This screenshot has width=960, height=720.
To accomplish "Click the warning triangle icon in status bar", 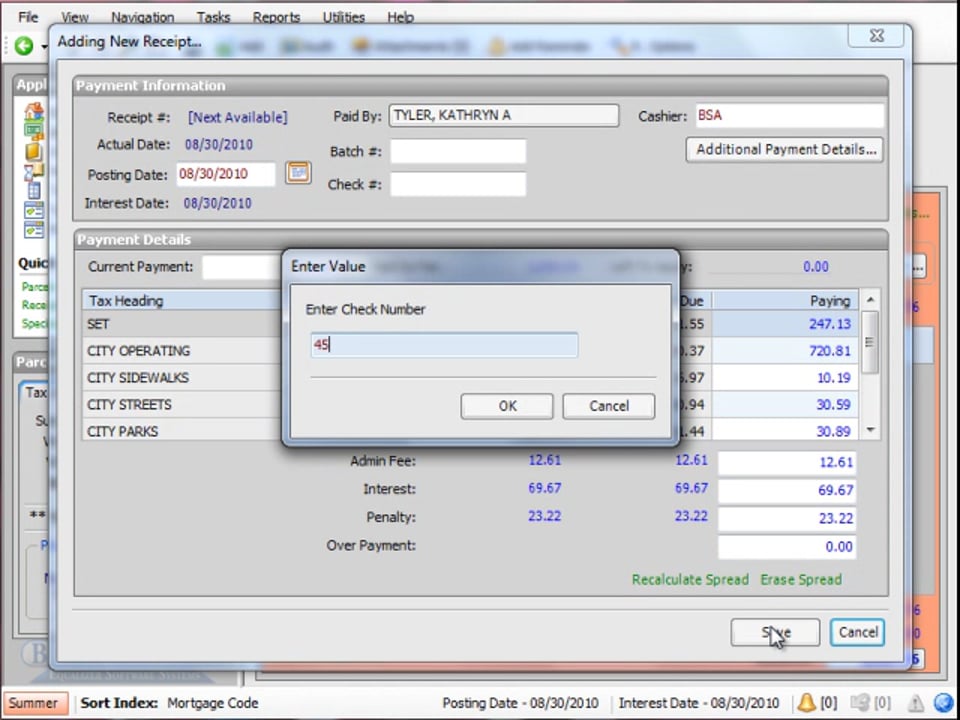I will (x=915, y=703).
